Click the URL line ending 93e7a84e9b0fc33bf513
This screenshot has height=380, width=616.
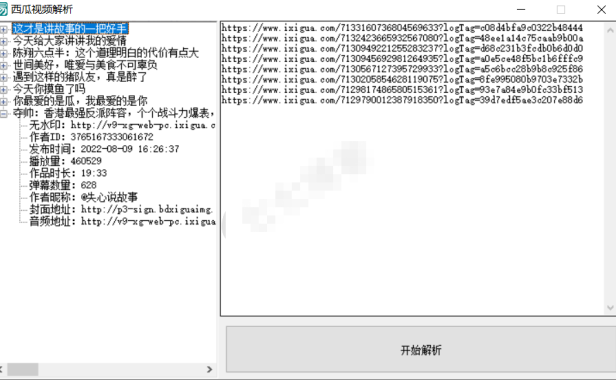pyautogui.click(x=402, y=90)
